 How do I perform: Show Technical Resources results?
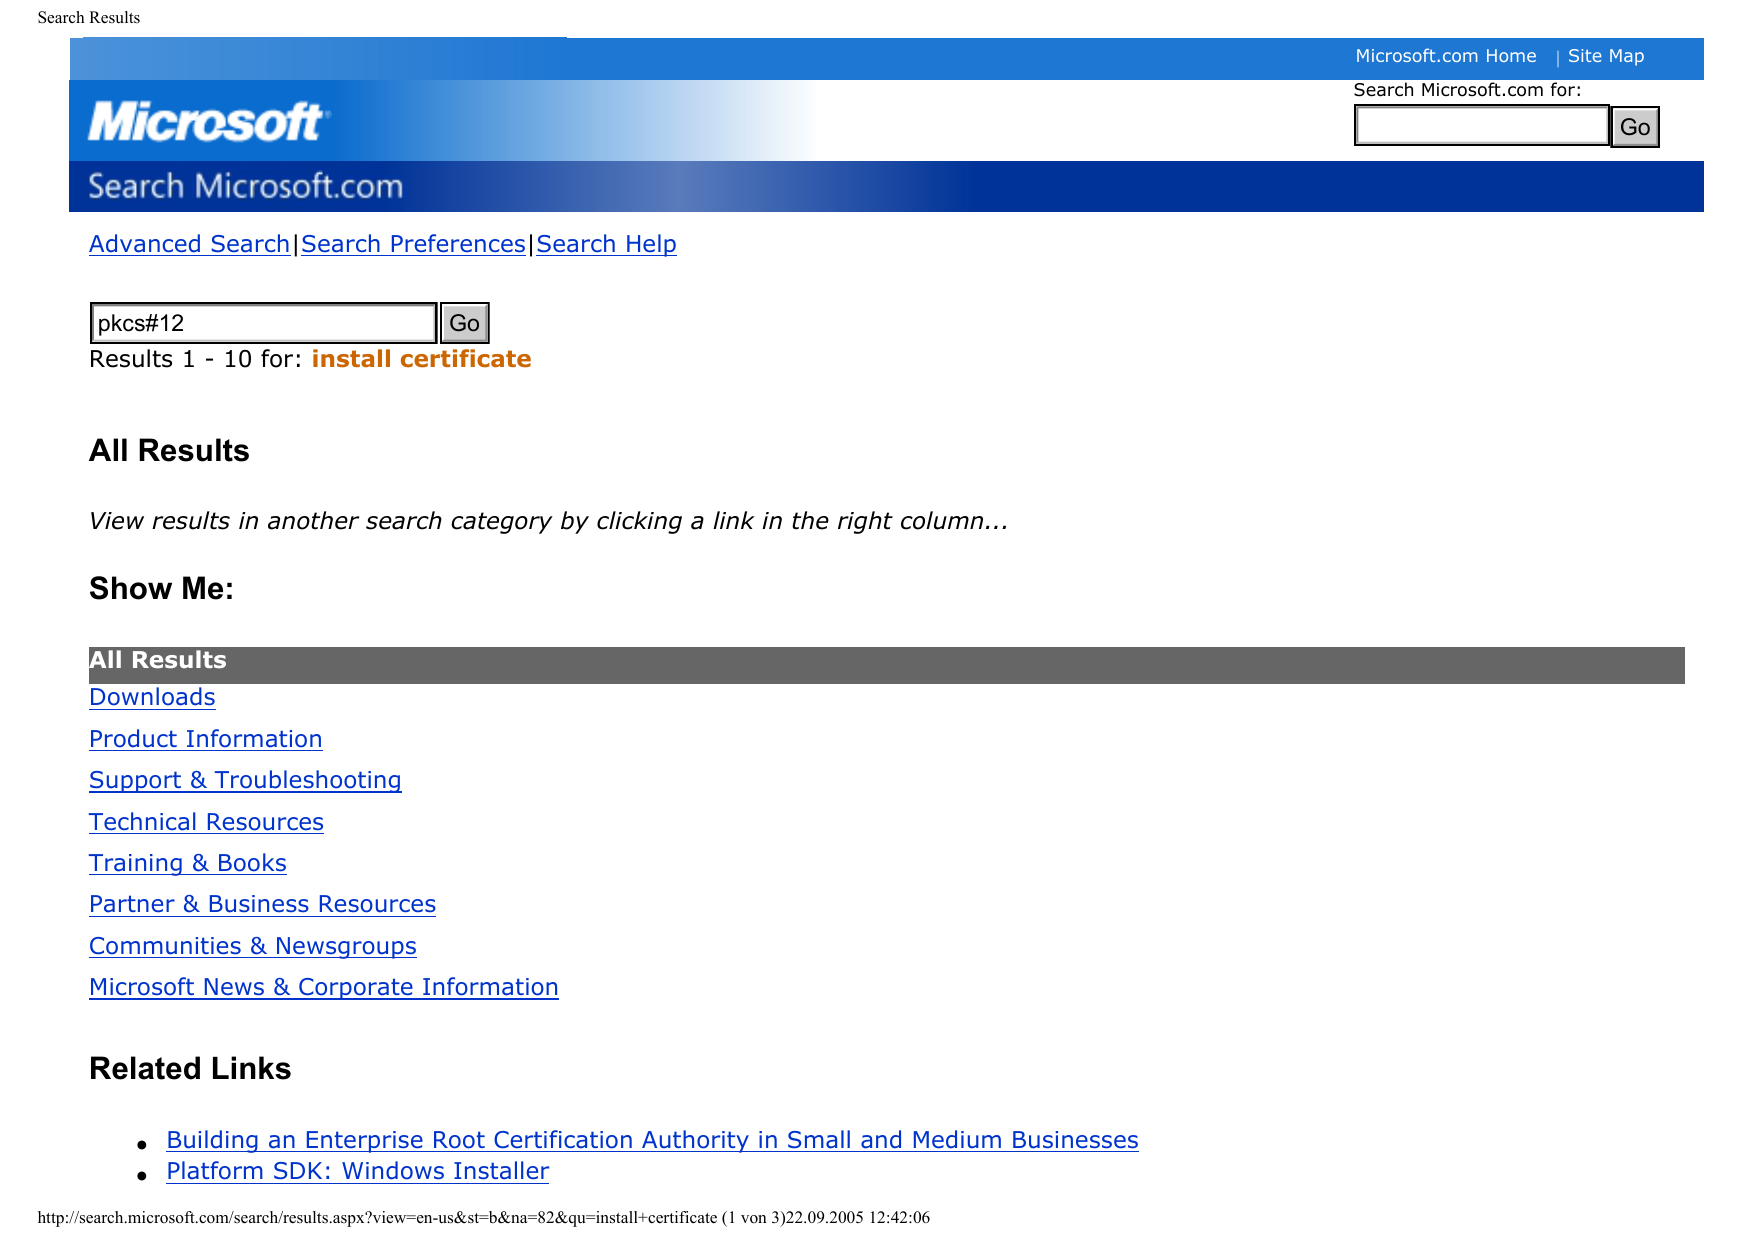206,822
